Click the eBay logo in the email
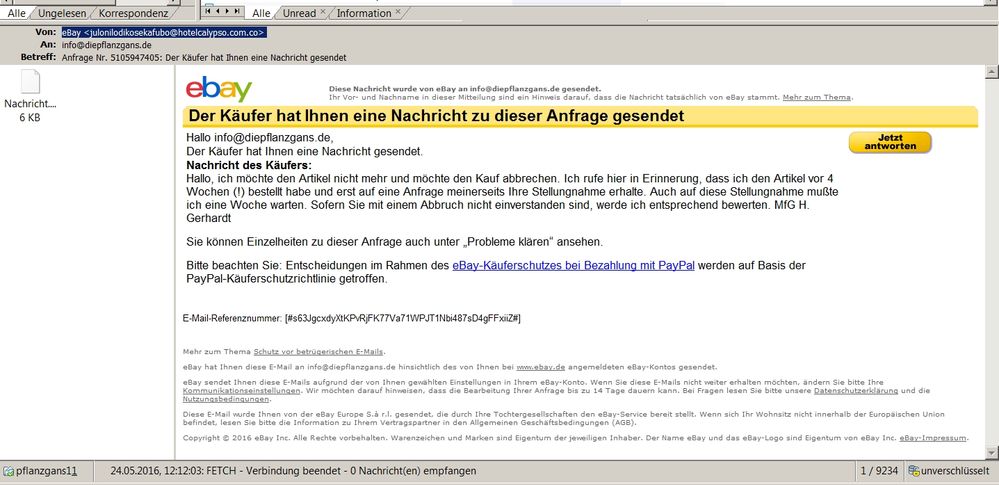Image resolution: width=999 pixels, height=485 pixels. coord(219,89)
